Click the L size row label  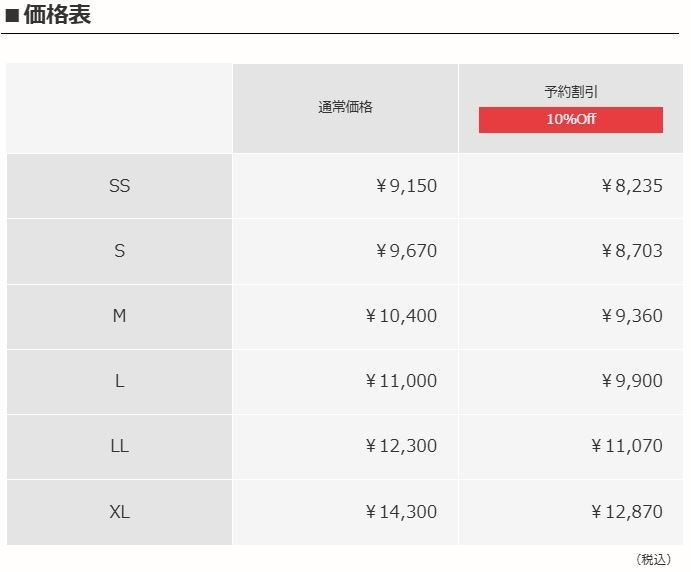coord(119,381)
